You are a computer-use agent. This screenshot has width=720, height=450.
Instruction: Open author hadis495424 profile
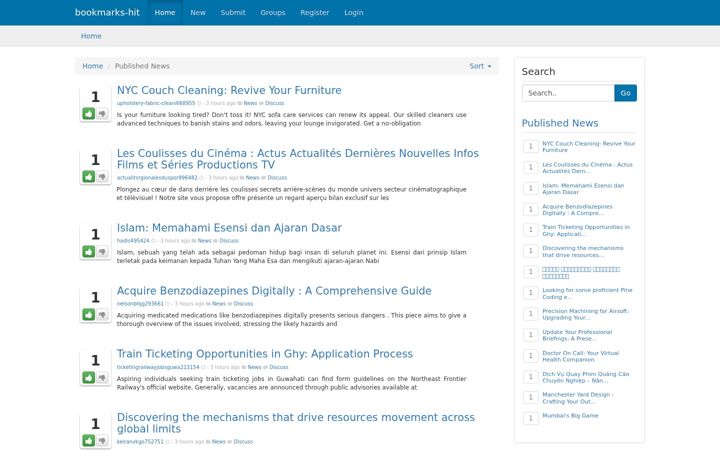(x=133, y=241)
